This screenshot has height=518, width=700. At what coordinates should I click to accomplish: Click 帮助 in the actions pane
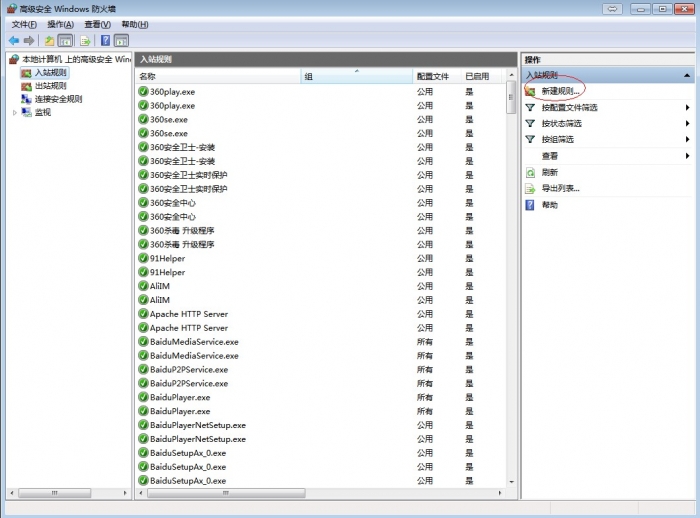550,205
